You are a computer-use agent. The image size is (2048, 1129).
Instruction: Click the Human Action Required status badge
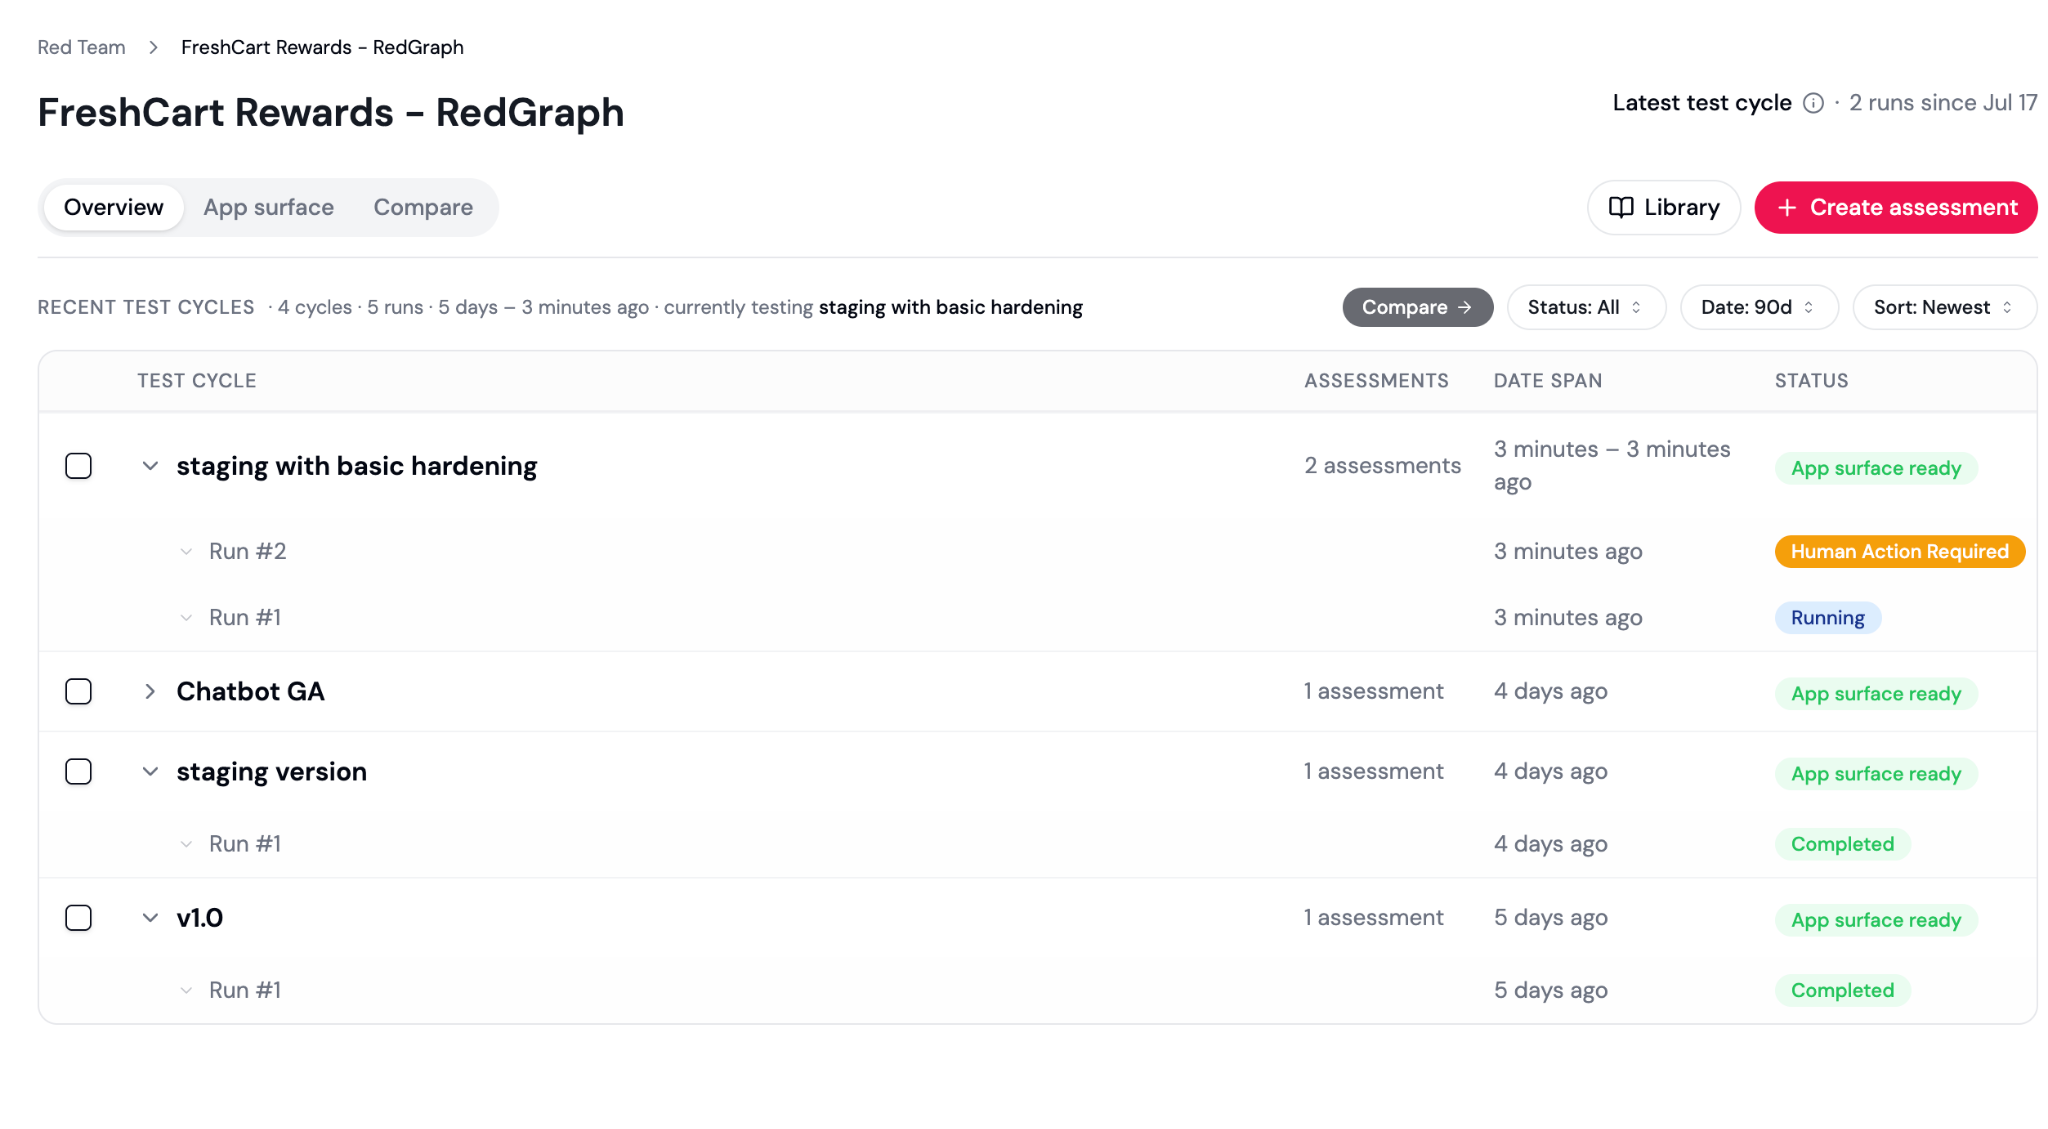[1899, 552]
